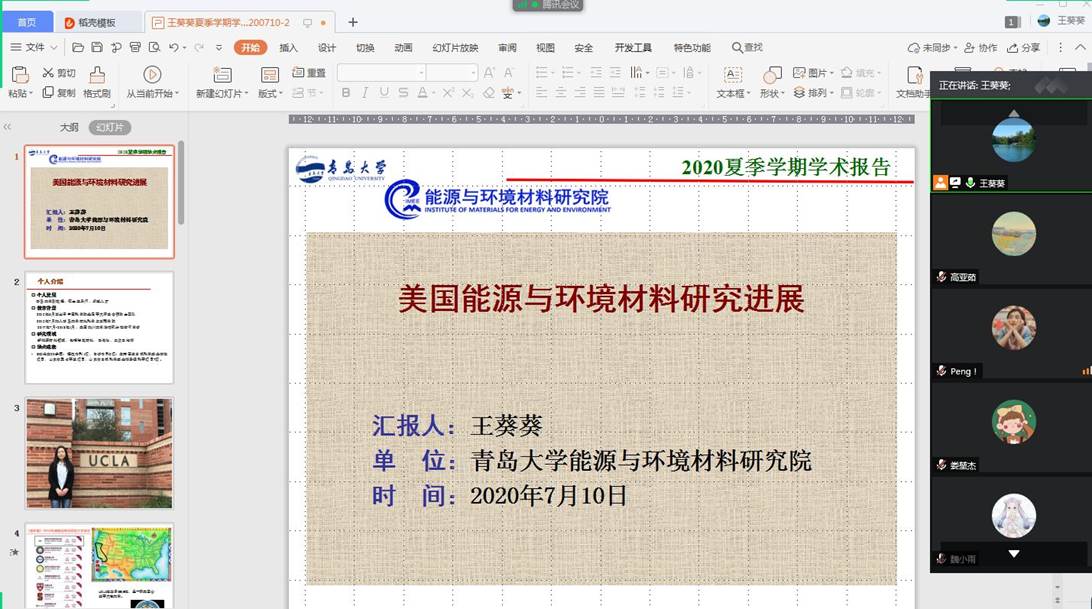Expand the Layout (版式) dropdown
This screenshot has width=1092, height=609.
tap(270, 93)
